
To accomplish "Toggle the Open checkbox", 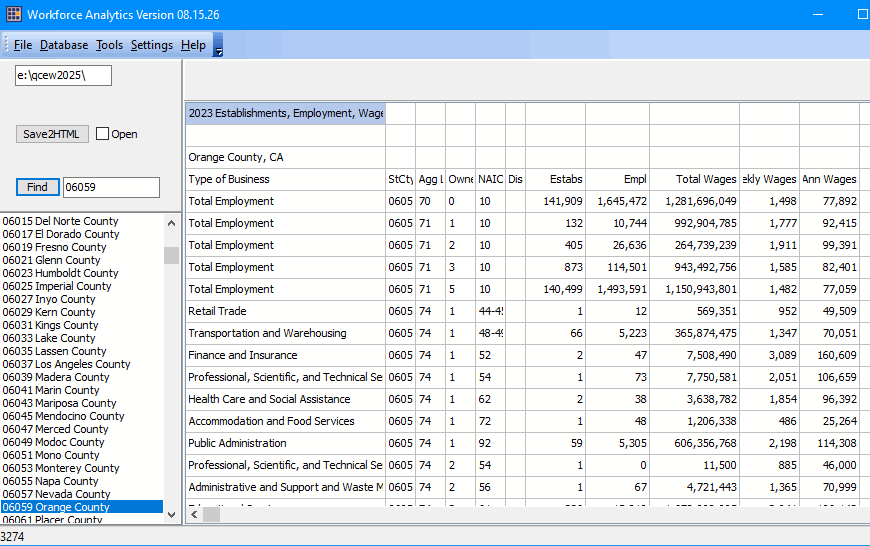I will pos(102,134).
